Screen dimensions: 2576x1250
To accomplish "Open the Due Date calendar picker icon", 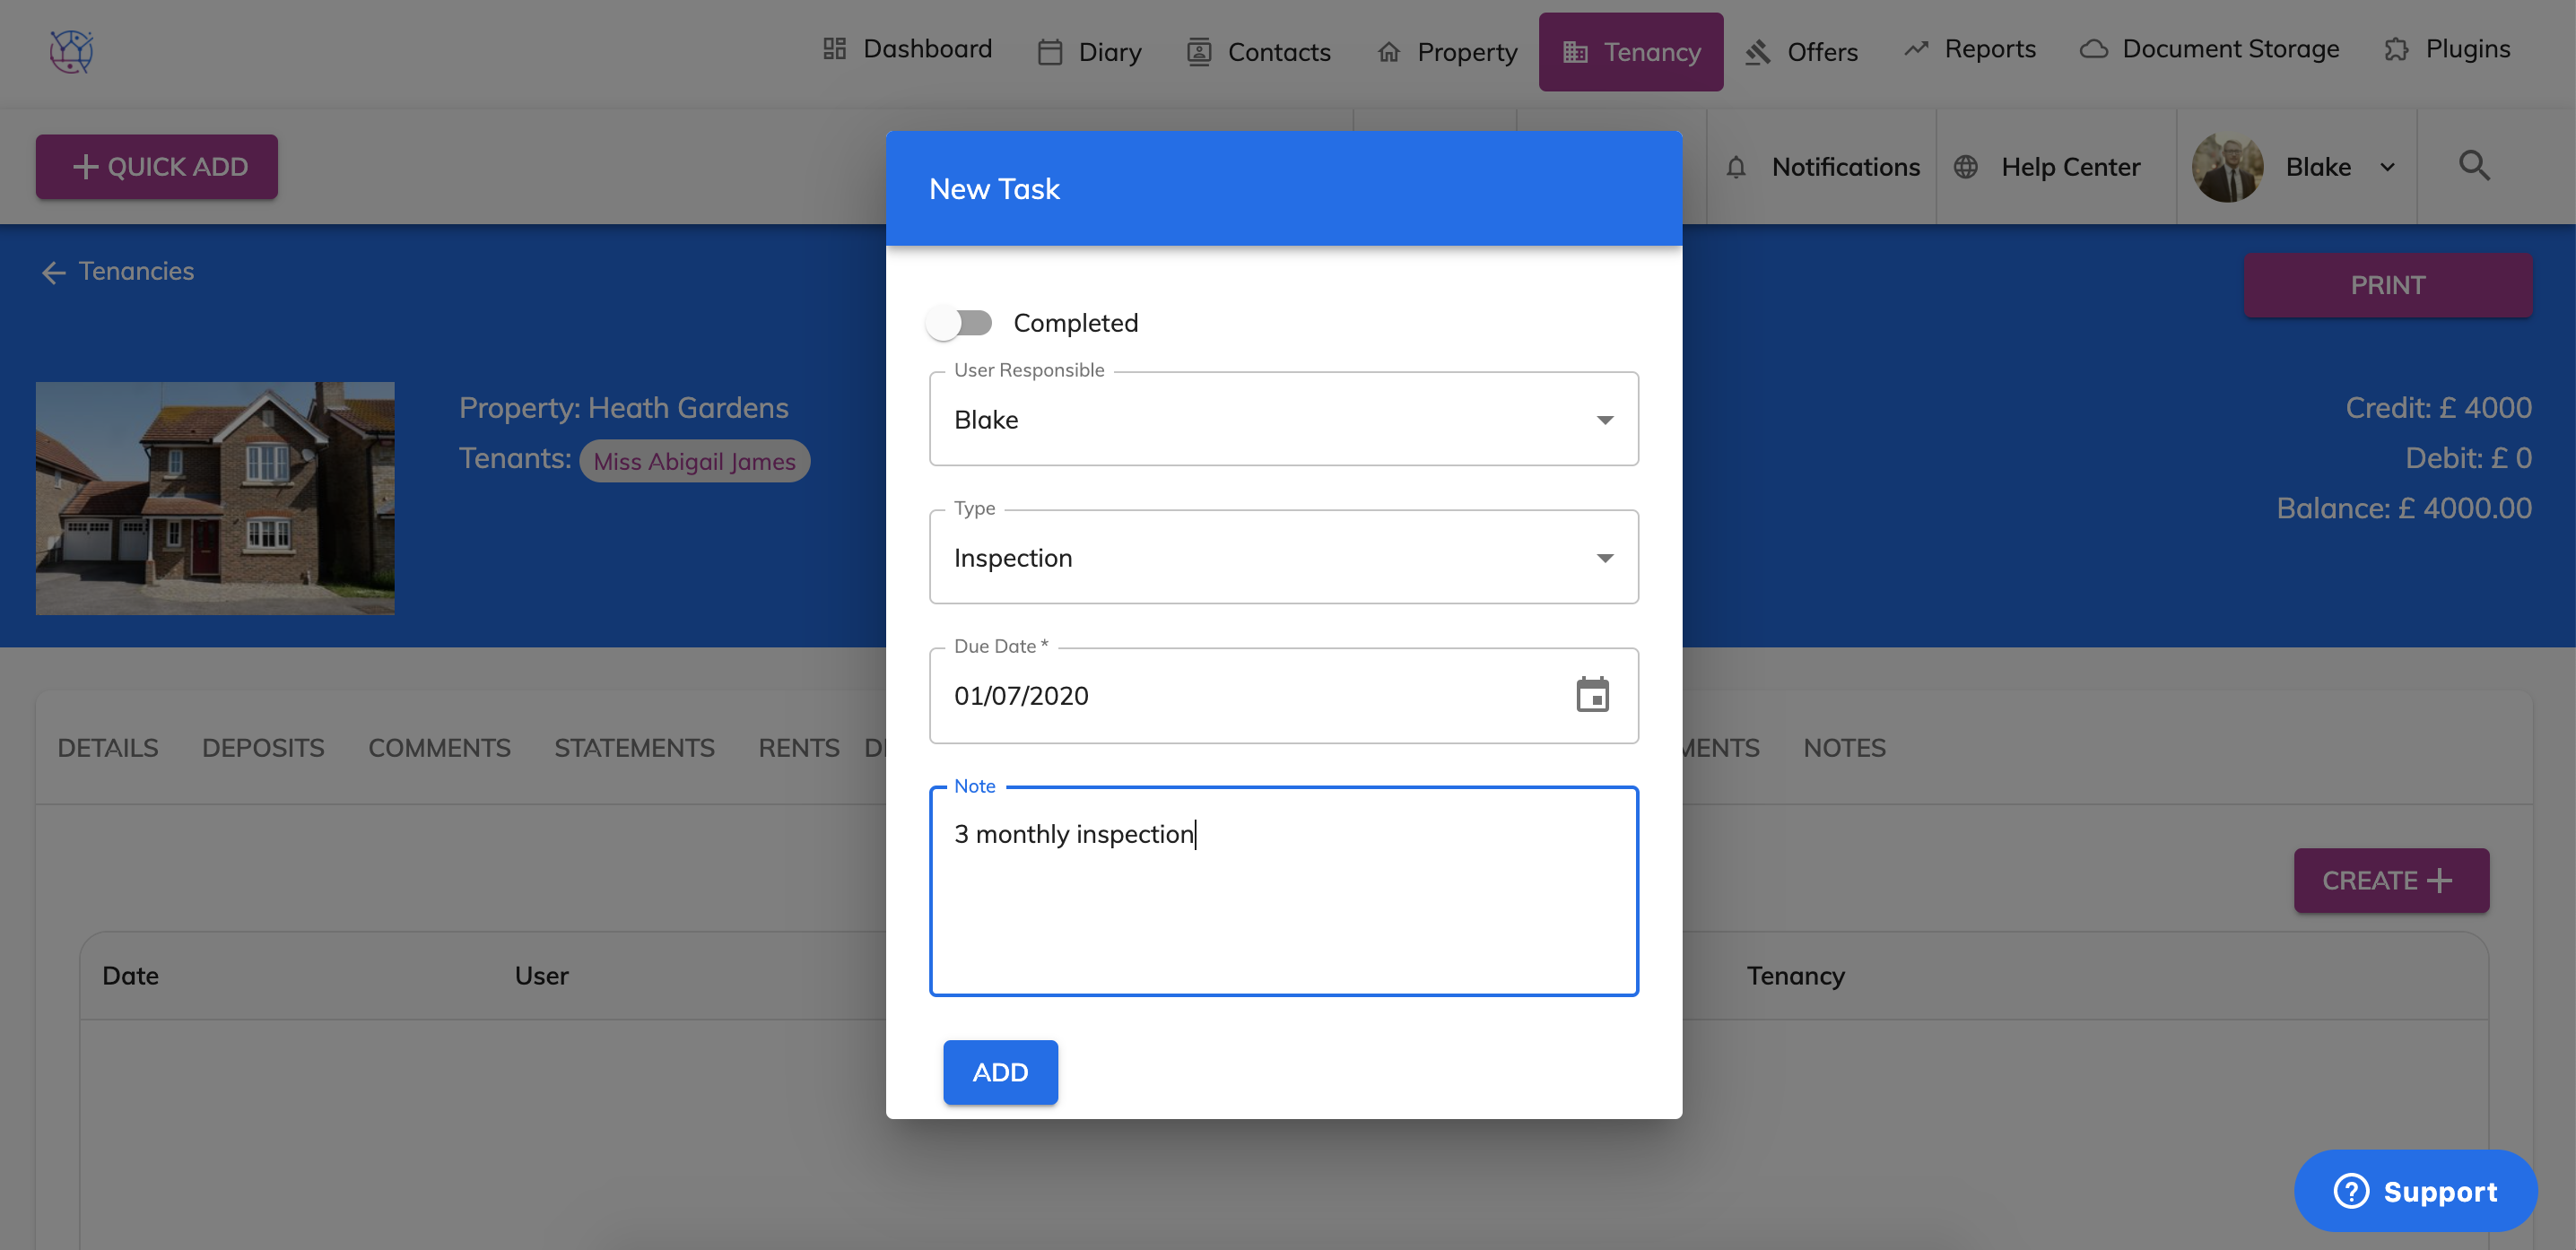I will pos(1591,695).
